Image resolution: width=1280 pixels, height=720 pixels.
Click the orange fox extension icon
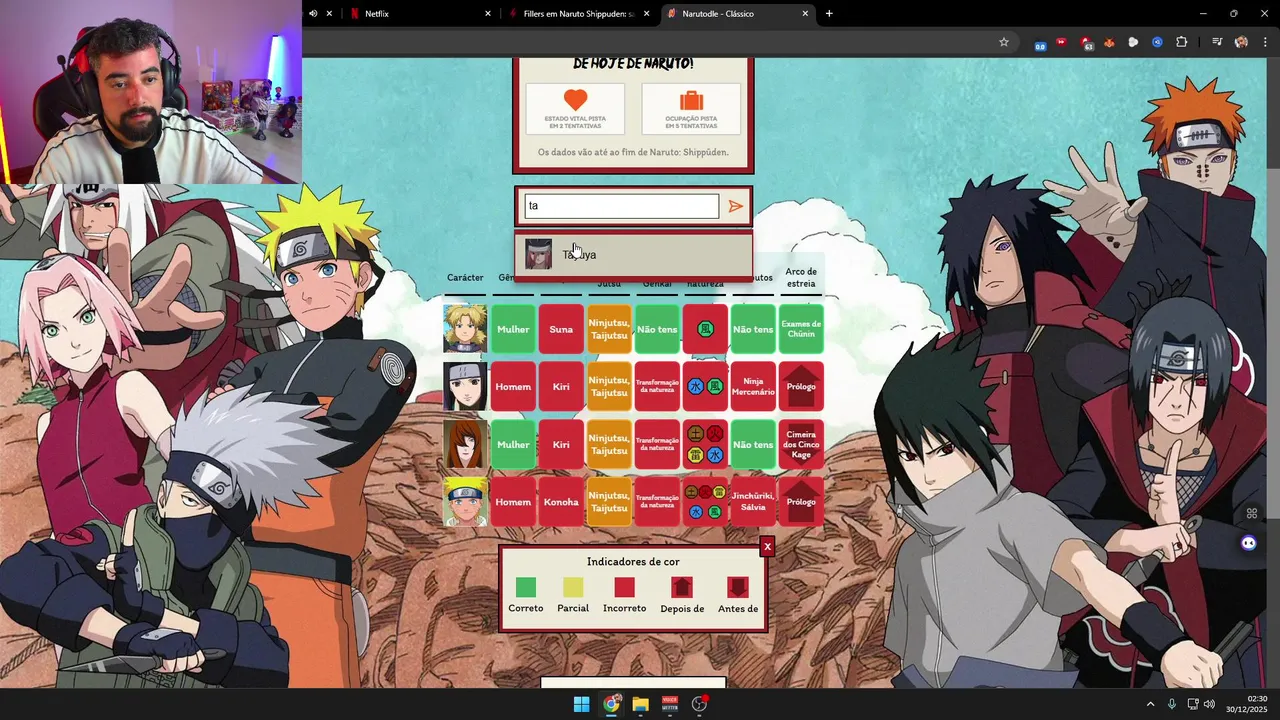(x=1109, y=42)
